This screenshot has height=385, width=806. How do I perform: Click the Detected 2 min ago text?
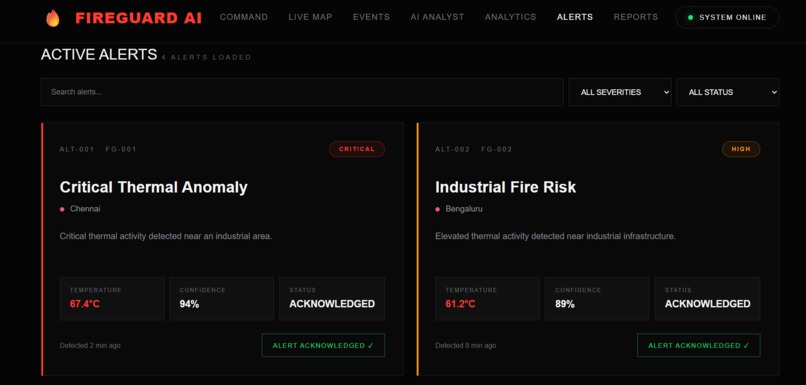point(90,345)
